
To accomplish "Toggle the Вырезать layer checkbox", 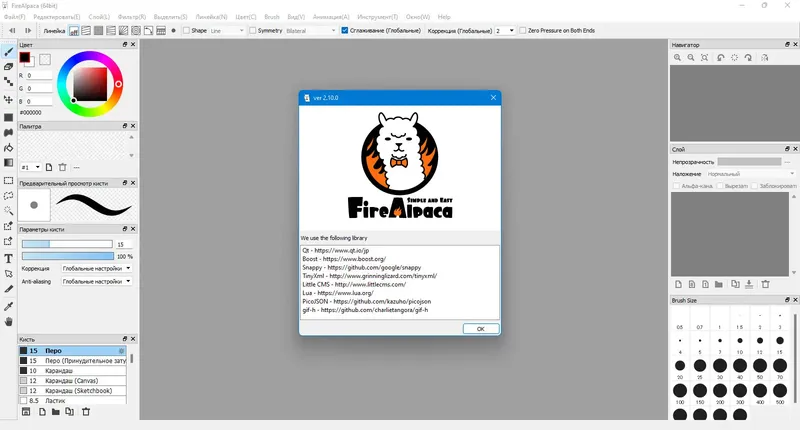I will coord(720,186).
